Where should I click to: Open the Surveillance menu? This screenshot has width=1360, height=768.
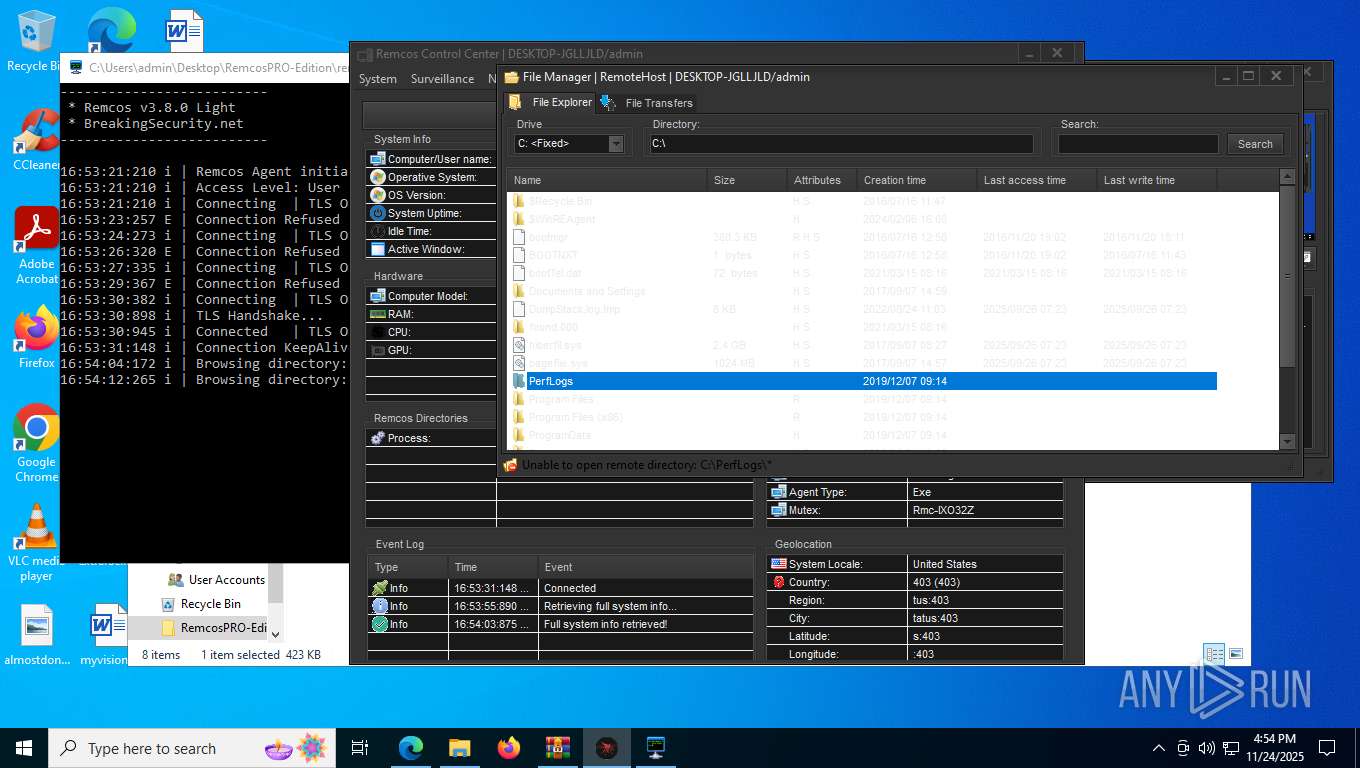point(443,79)
